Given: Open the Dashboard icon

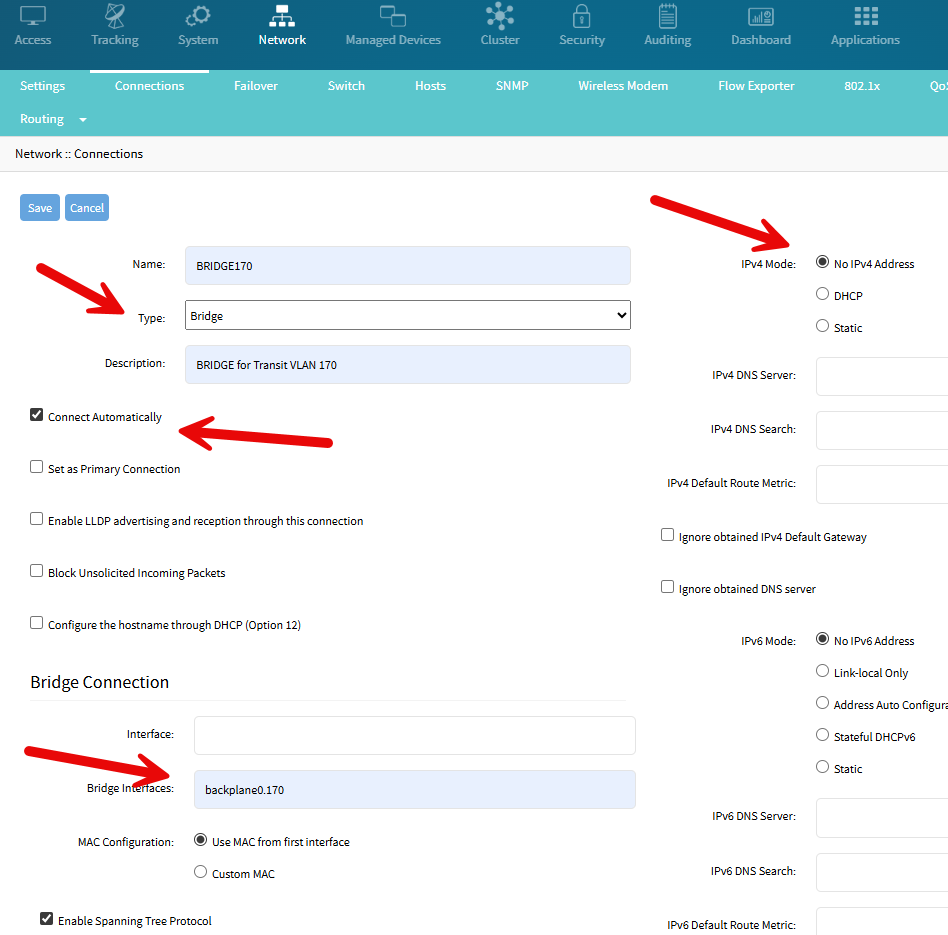Looking at the screenshot, I should click(760, 17).
